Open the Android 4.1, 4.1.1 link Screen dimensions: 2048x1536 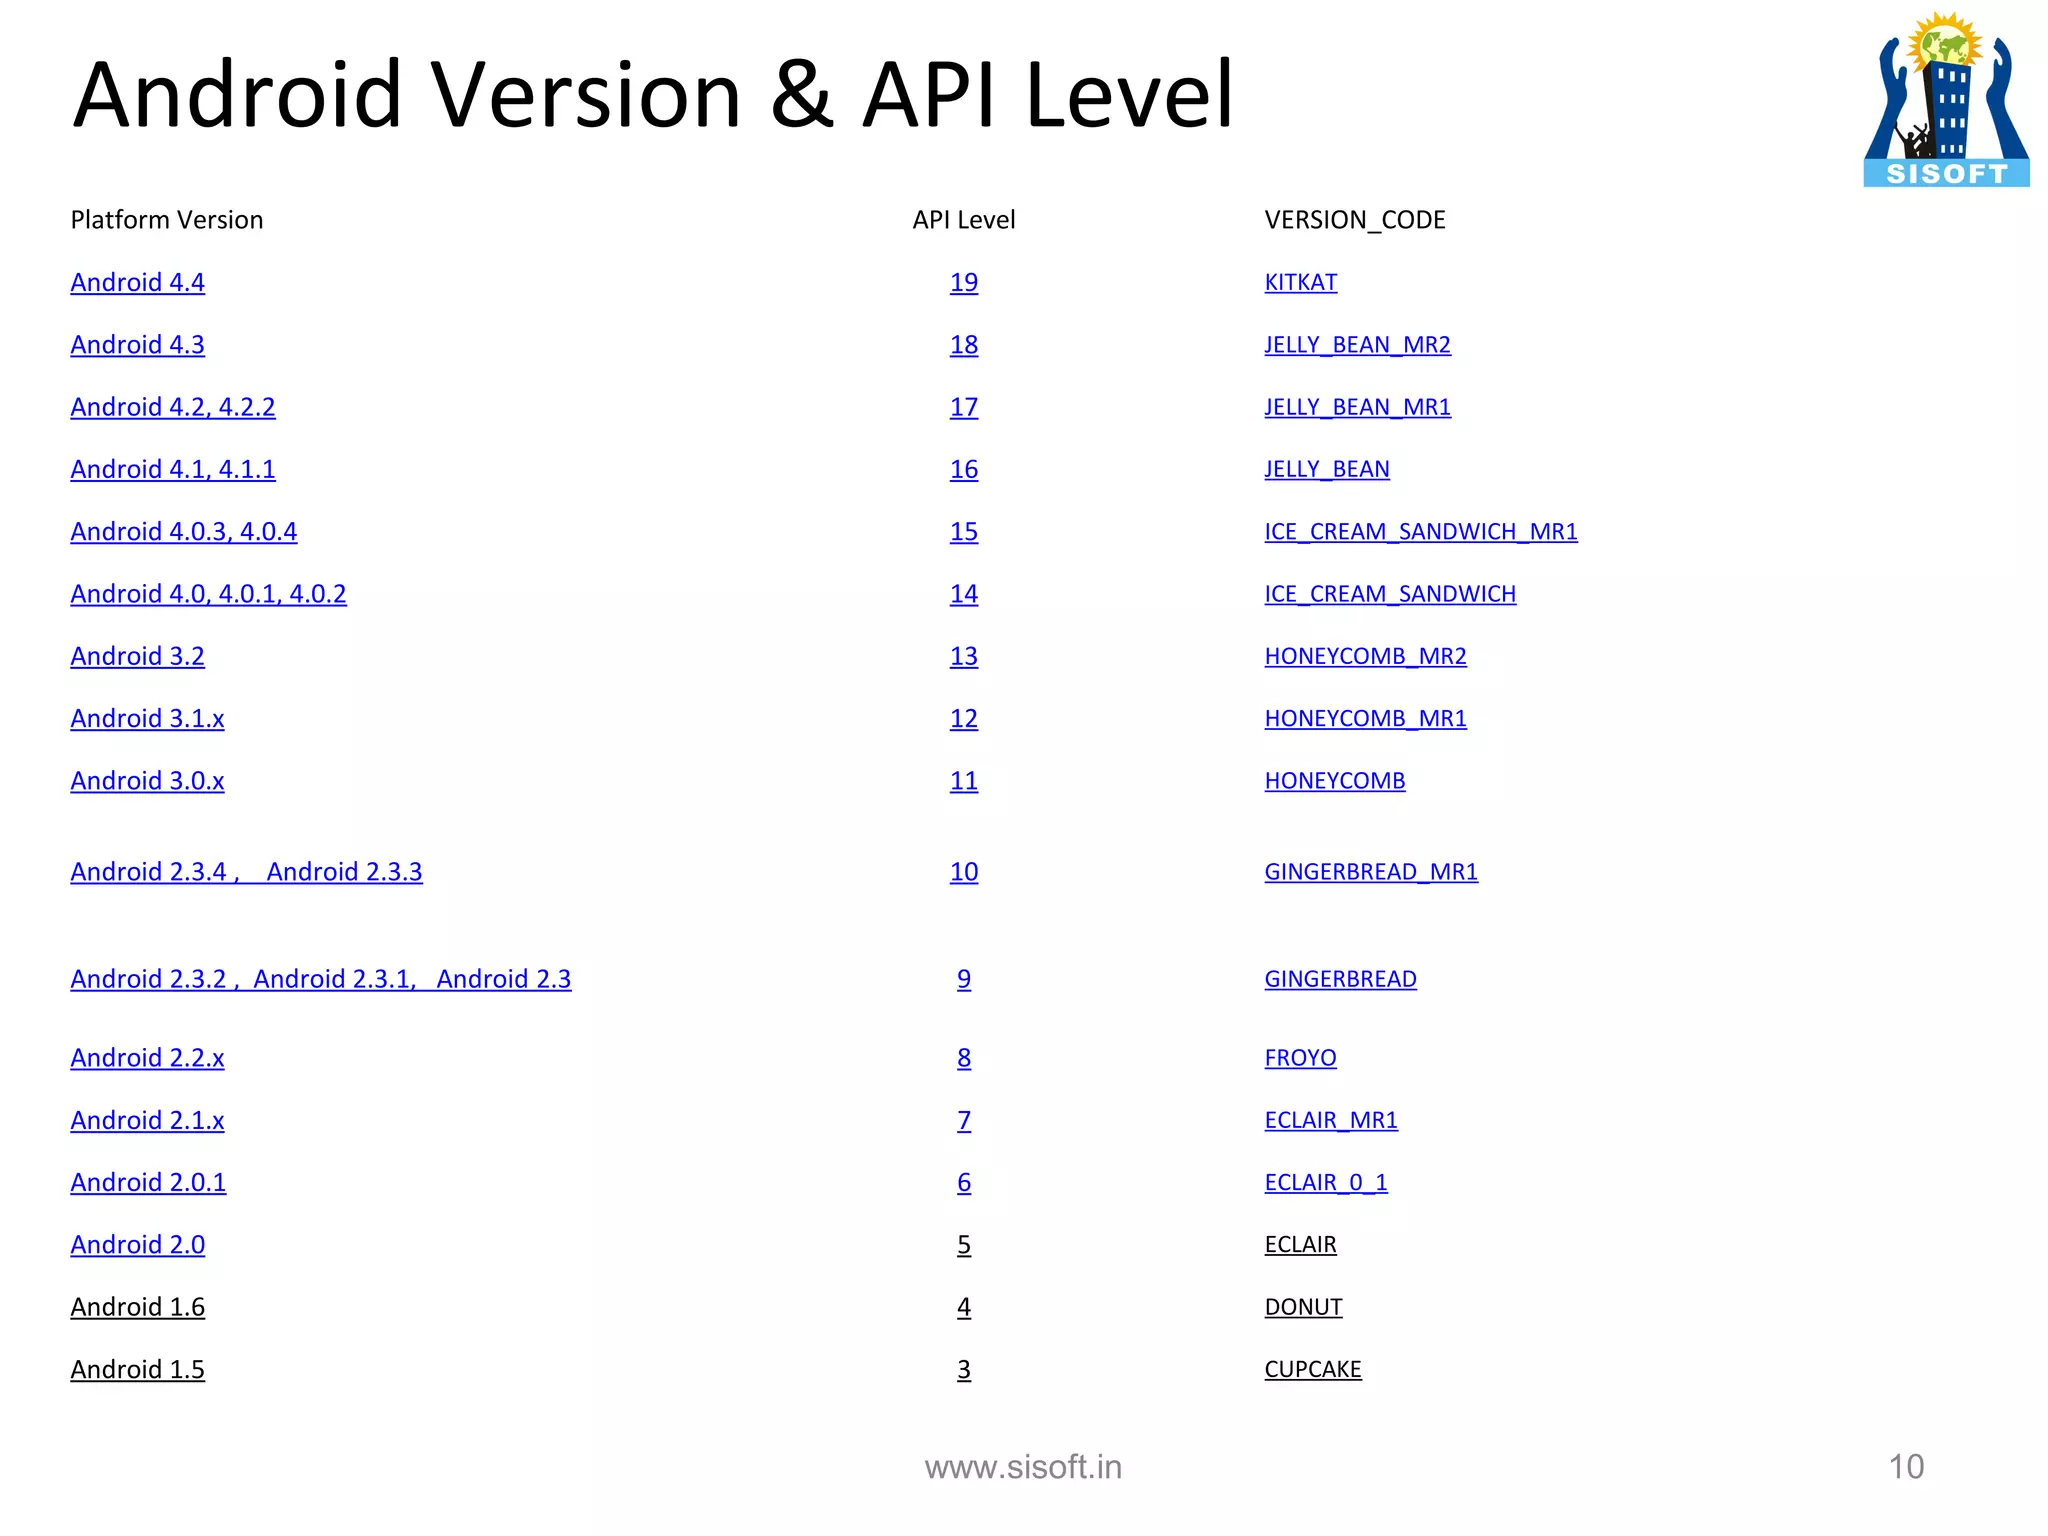point(173,469)
